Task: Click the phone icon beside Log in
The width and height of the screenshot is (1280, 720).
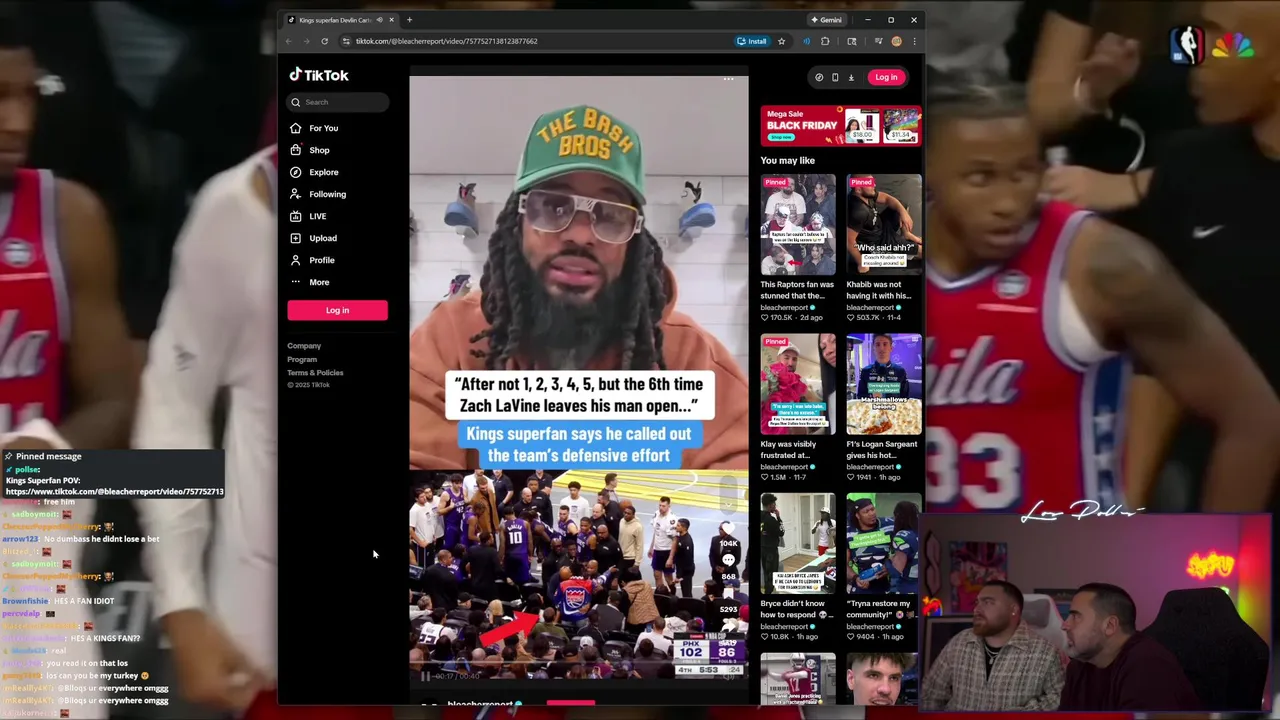Action: (835, 77)
